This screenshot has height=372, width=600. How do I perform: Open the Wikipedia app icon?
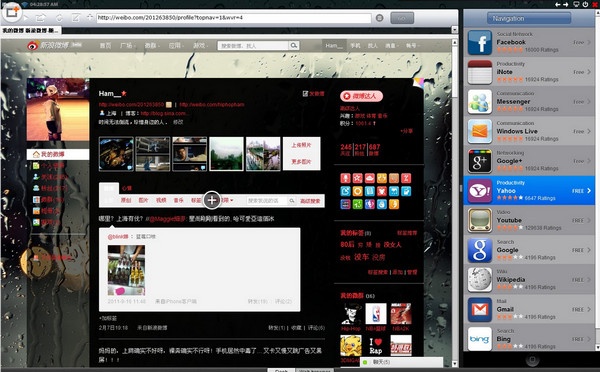click(479, 280)
